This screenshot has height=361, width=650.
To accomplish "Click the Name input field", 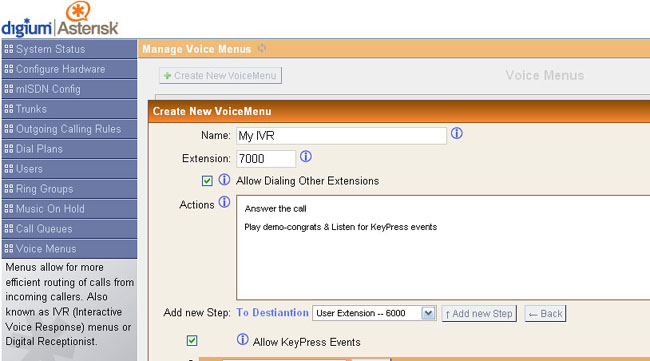I will click(x=341, y=136).
